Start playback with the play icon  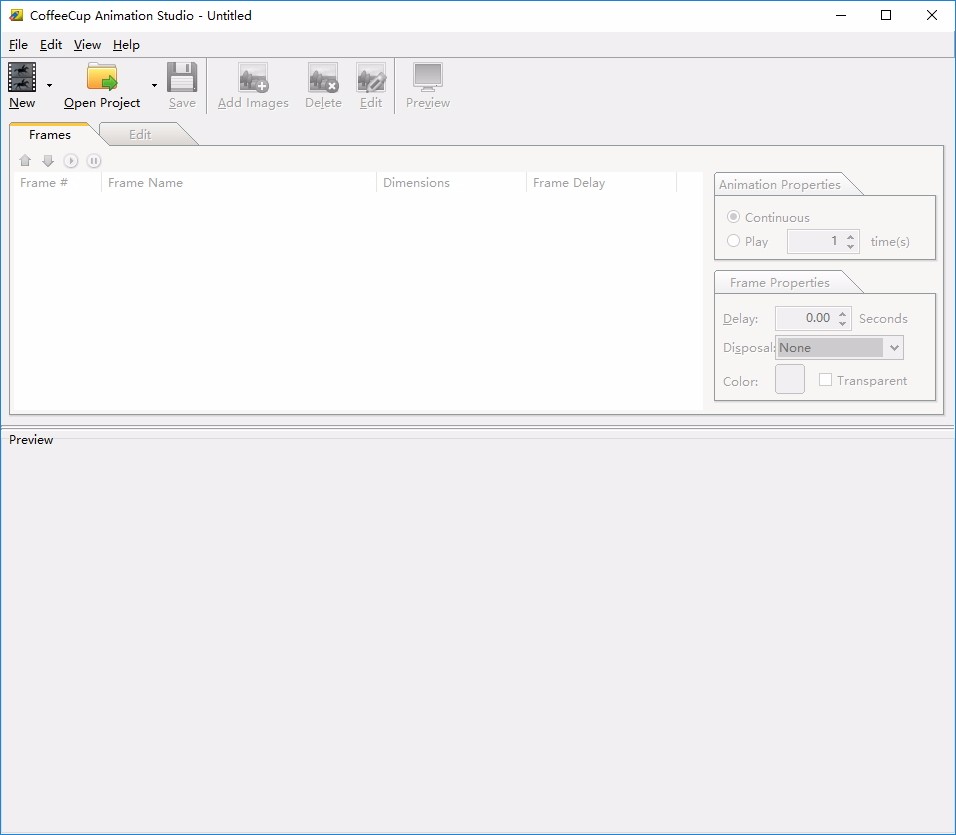tap(71, 160)
